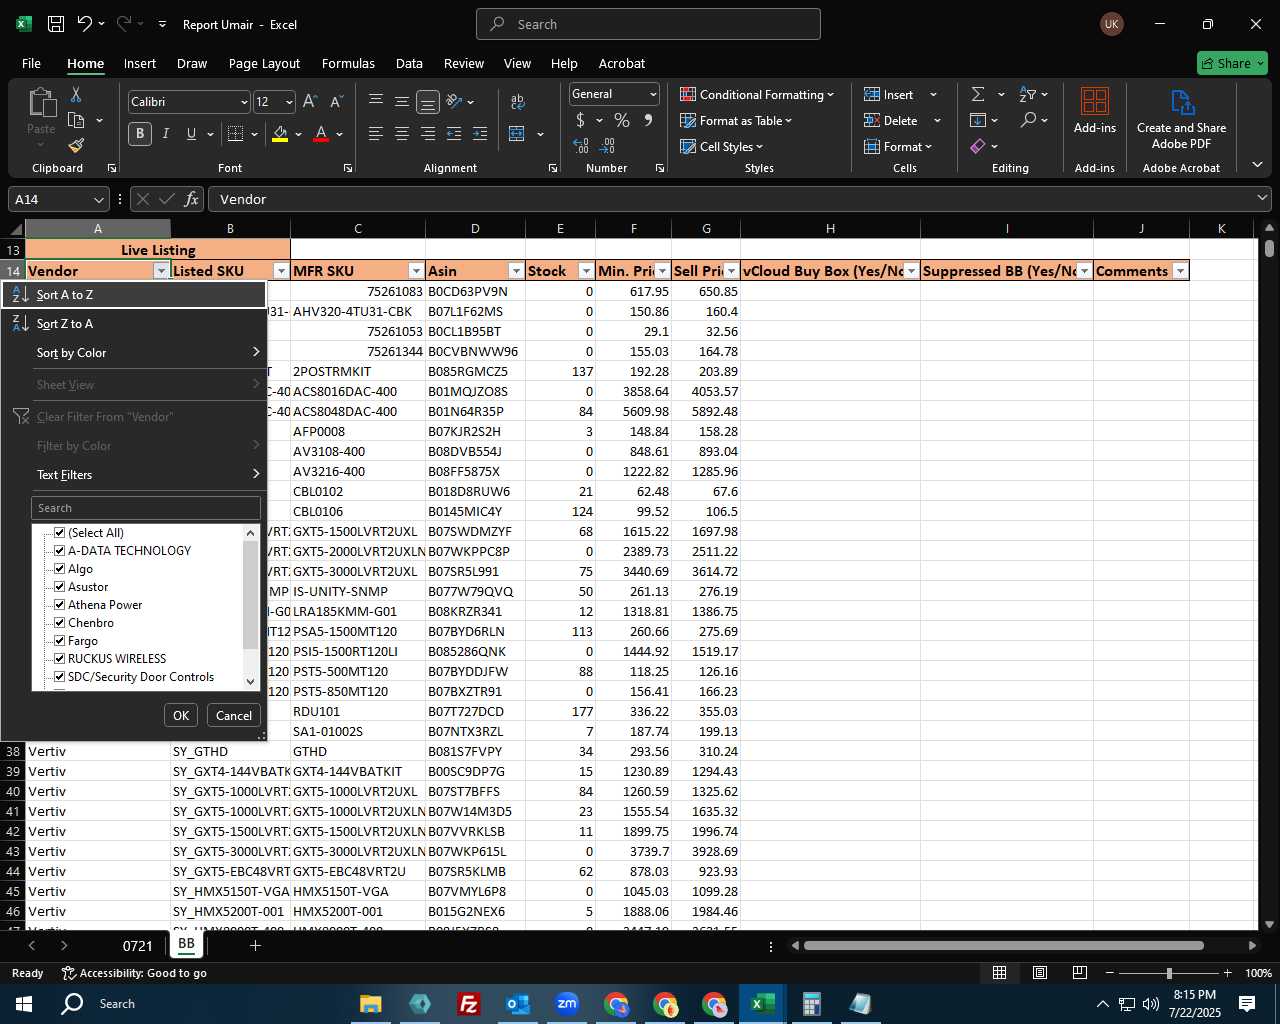Uncheck the Asustor filter checkbox
The image size is (1280, 1024).
(59, 587)
